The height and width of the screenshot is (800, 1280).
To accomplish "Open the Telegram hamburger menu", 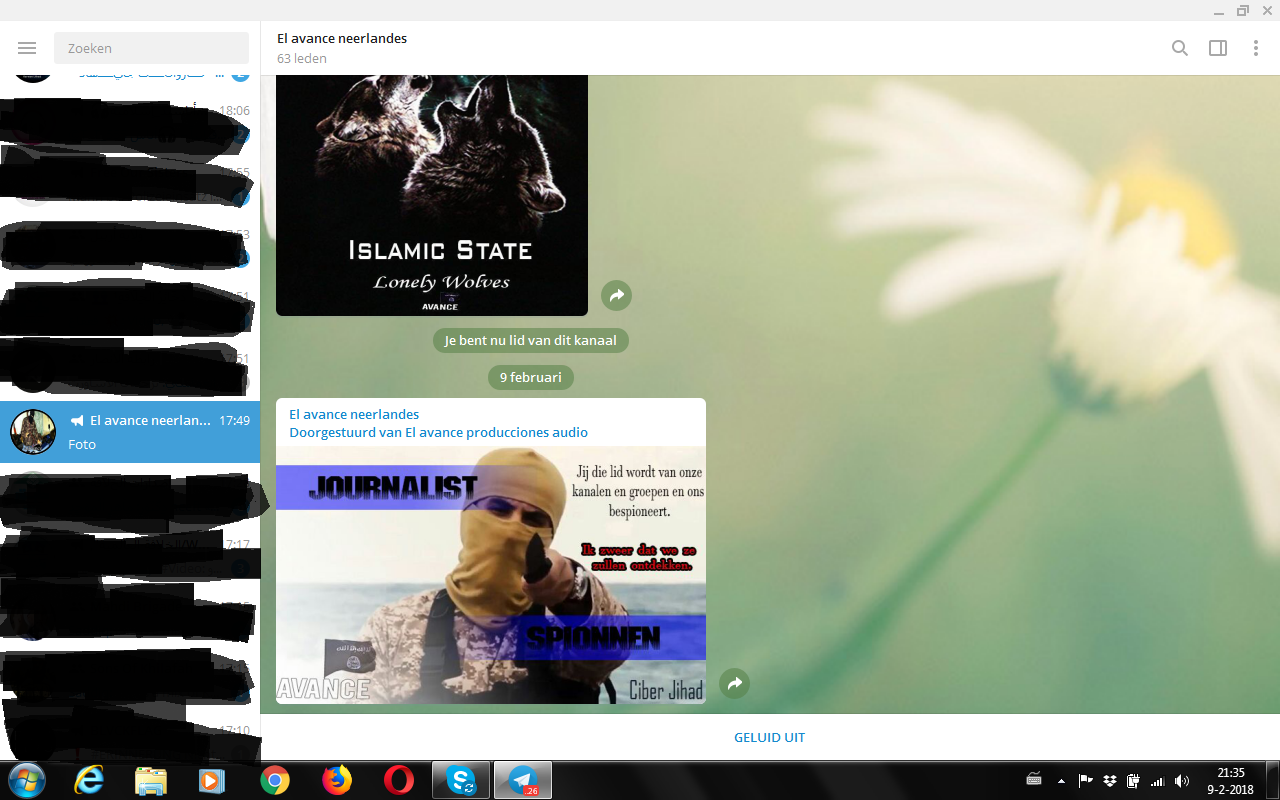I will (27, 48).
